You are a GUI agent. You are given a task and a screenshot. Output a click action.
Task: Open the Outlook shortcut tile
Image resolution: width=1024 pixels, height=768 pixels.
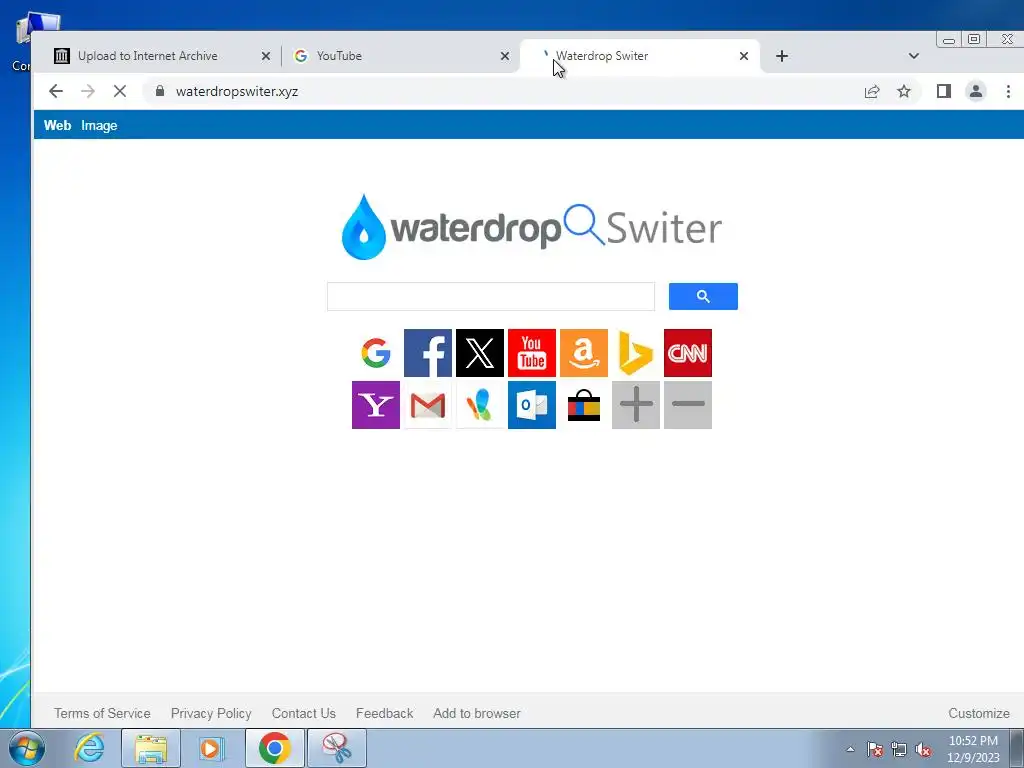pyautogui.click(x=532, y=405)
